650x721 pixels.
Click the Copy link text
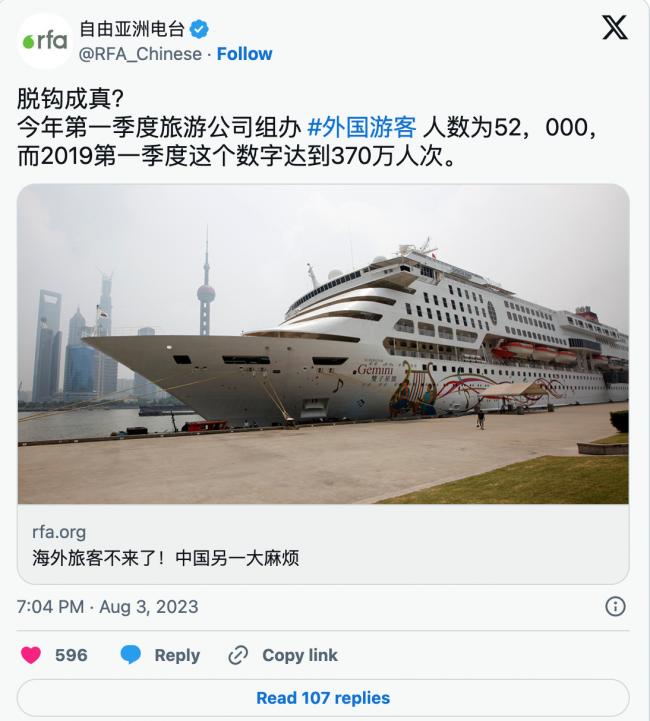click(300, 655)
